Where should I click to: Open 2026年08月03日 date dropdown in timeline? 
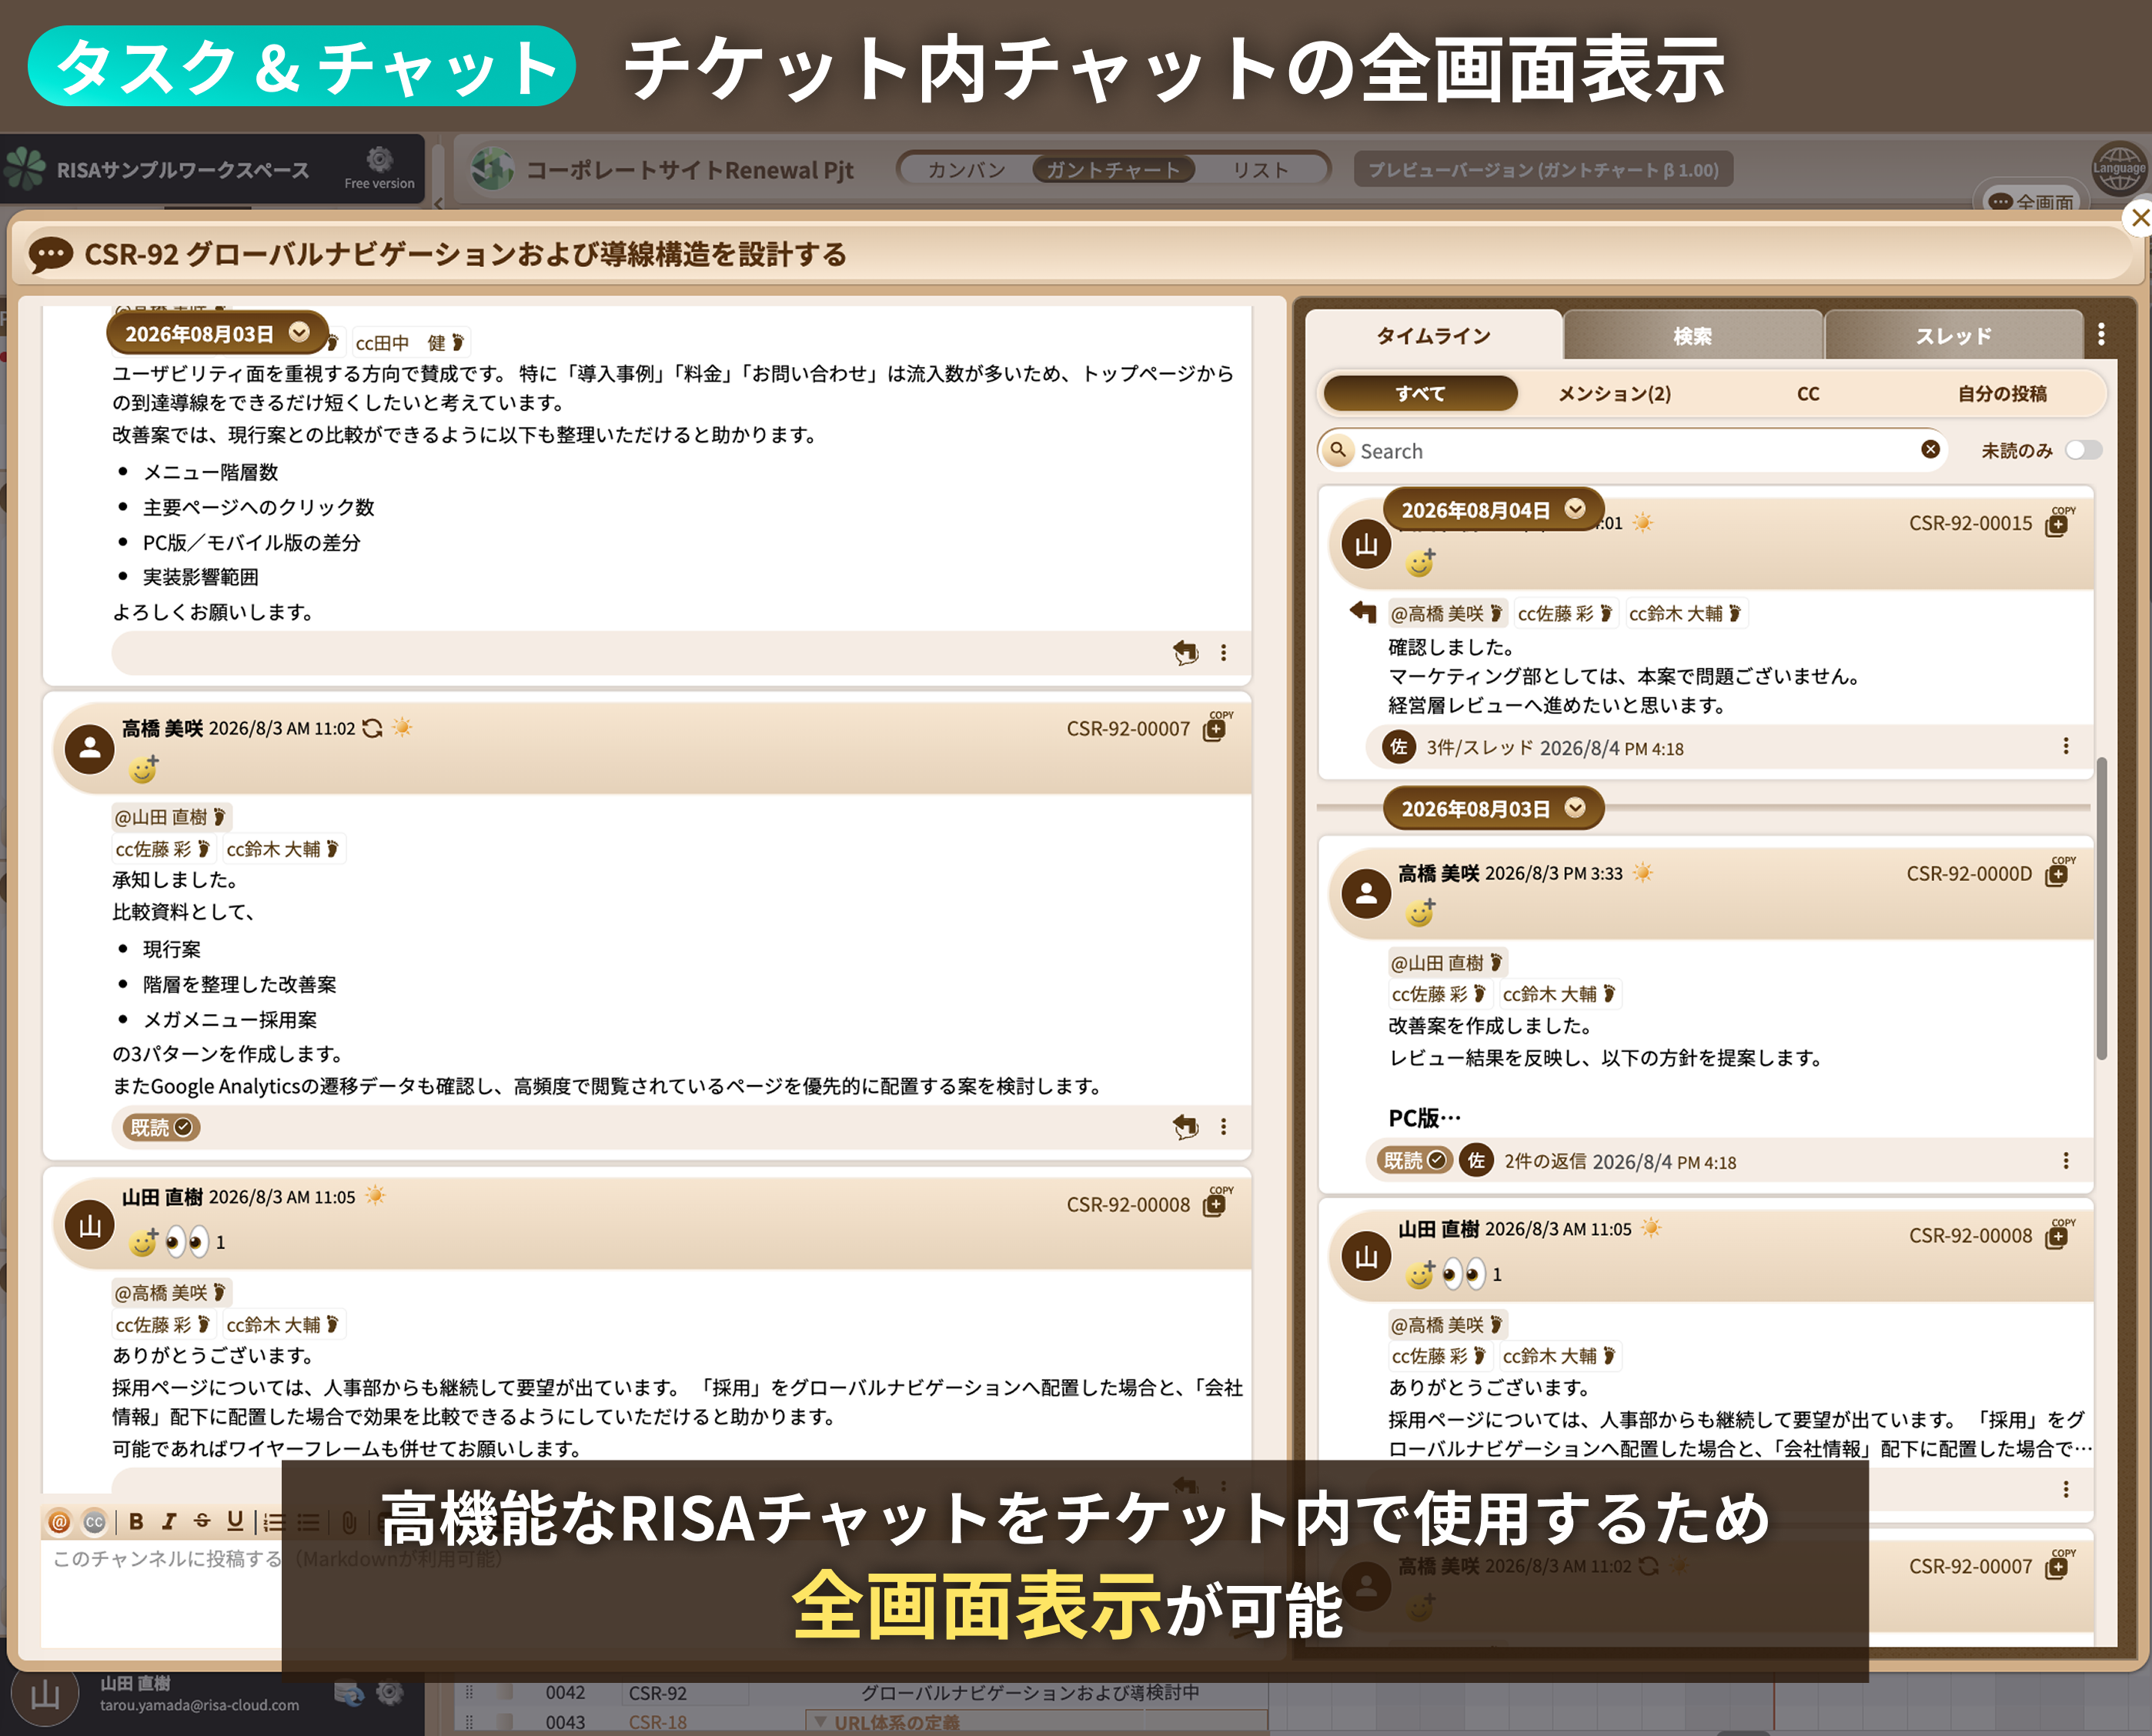[x=1493, y=808]
